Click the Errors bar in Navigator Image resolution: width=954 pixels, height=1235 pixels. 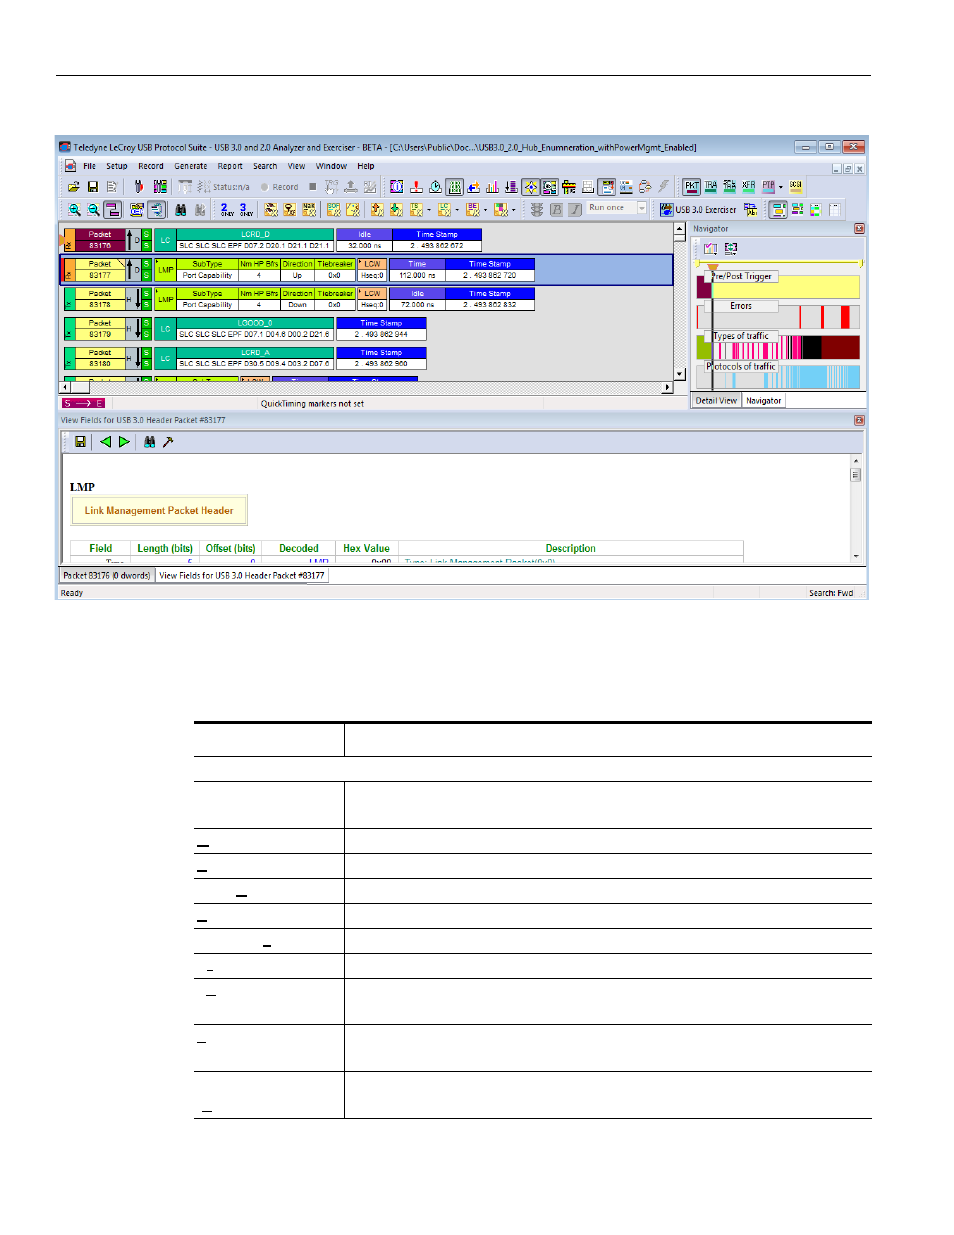[x=778, y=317]
